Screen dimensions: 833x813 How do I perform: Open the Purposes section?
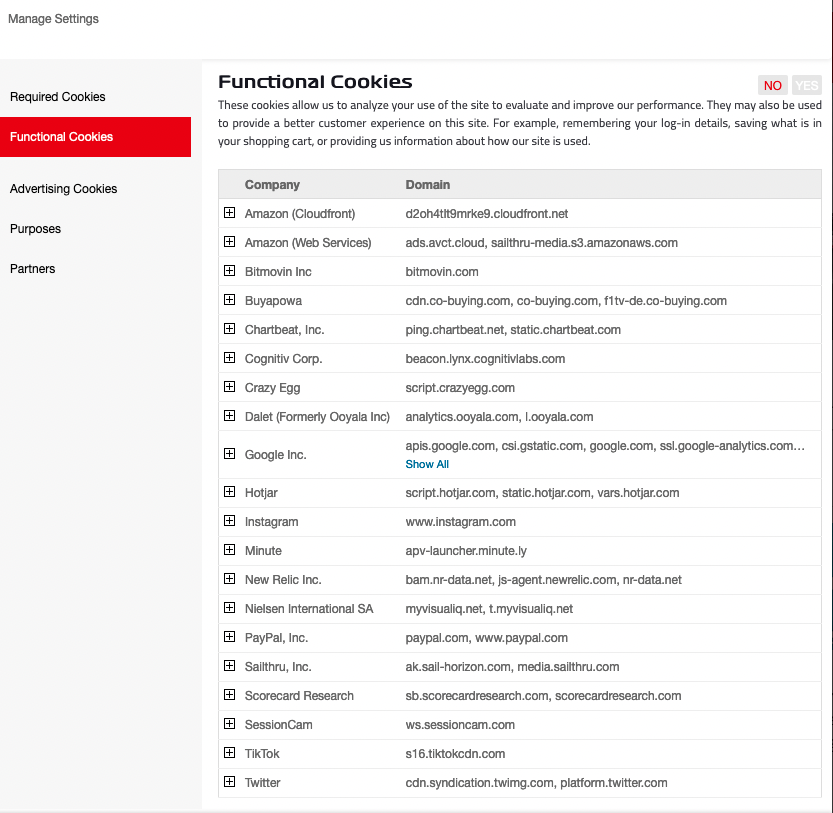coord(36,229)
